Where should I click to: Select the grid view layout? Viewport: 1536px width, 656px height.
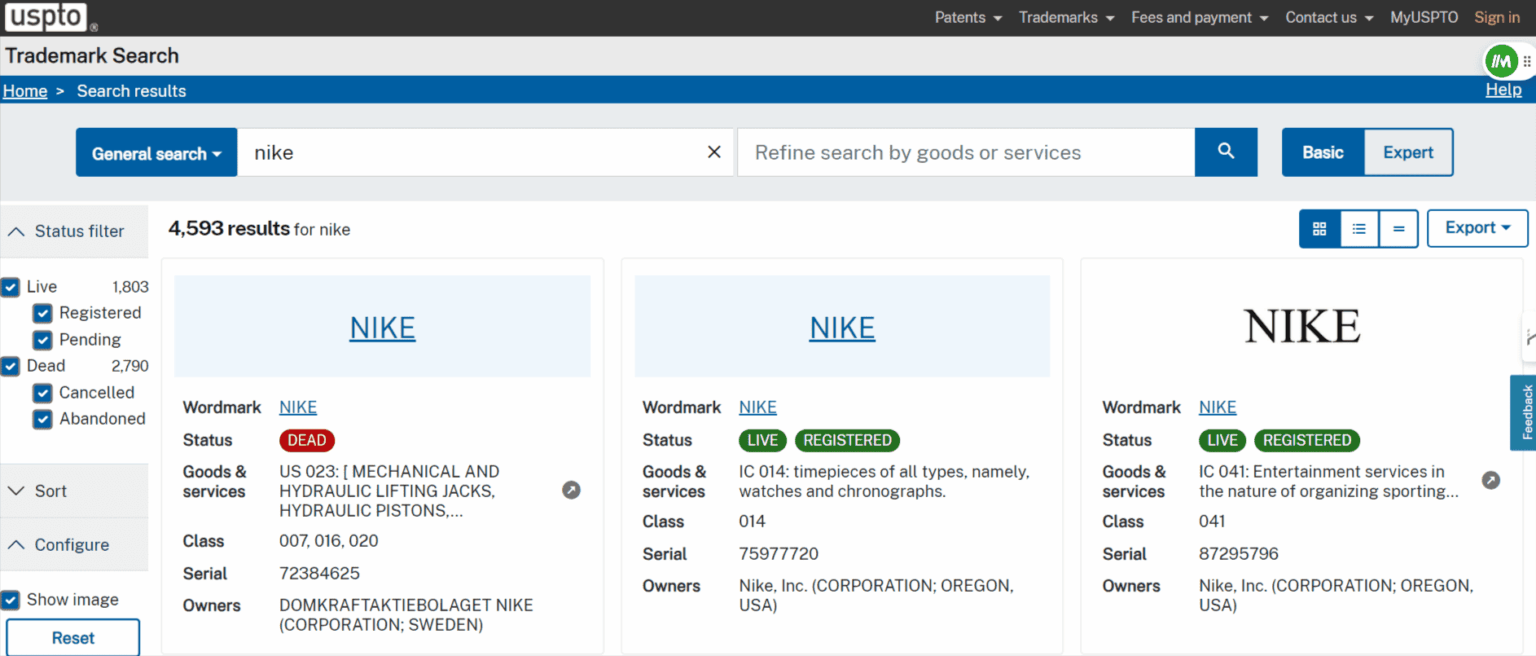pos(1318,228)
